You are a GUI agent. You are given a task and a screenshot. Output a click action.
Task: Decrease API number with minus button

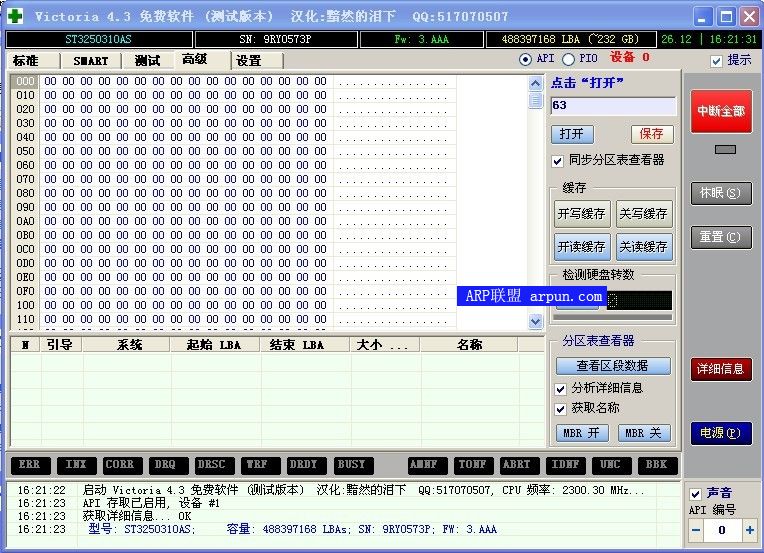(x=696, y=530)
